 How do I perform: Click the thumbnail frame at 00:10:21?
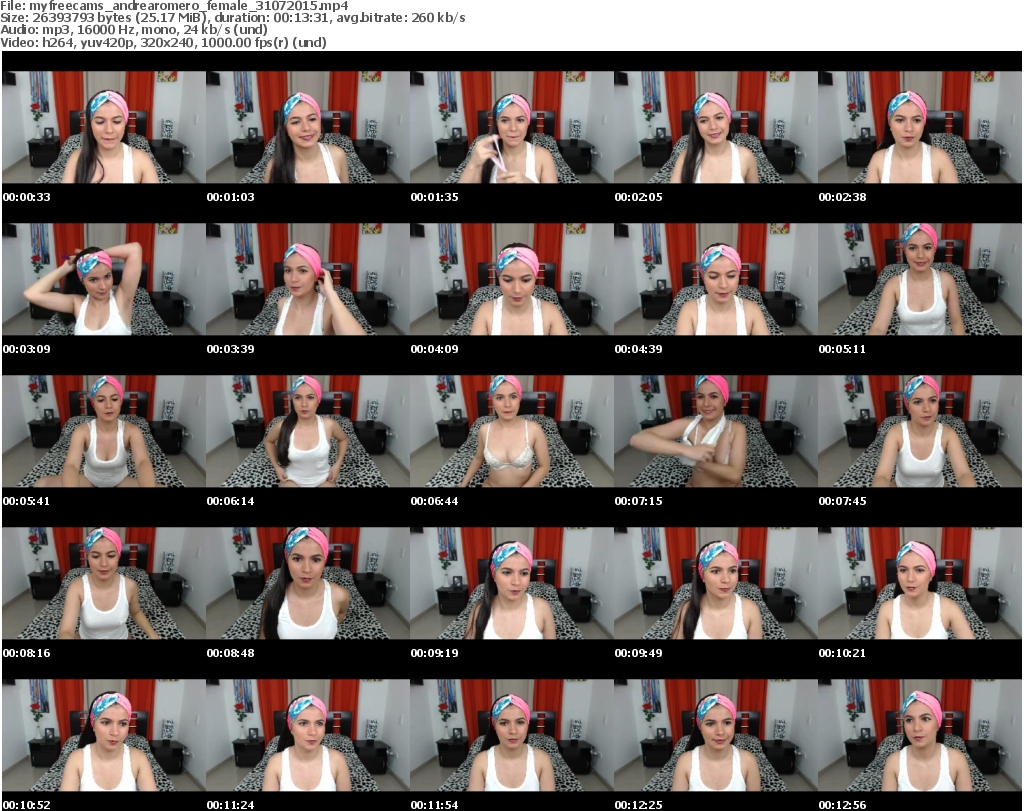click(x=920, y=583)
